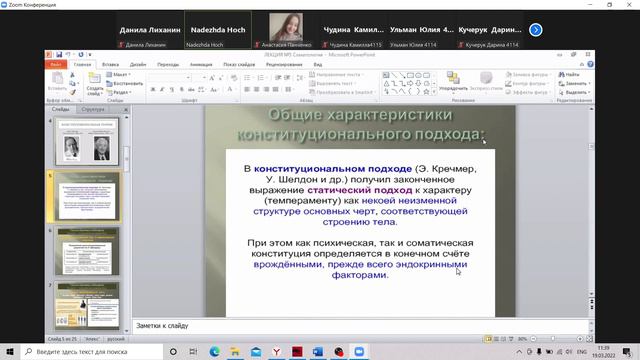Open Change Case (Aa) dropdown
The height and width of the screenshot is (360, 640).
click(x=214, y=89)
